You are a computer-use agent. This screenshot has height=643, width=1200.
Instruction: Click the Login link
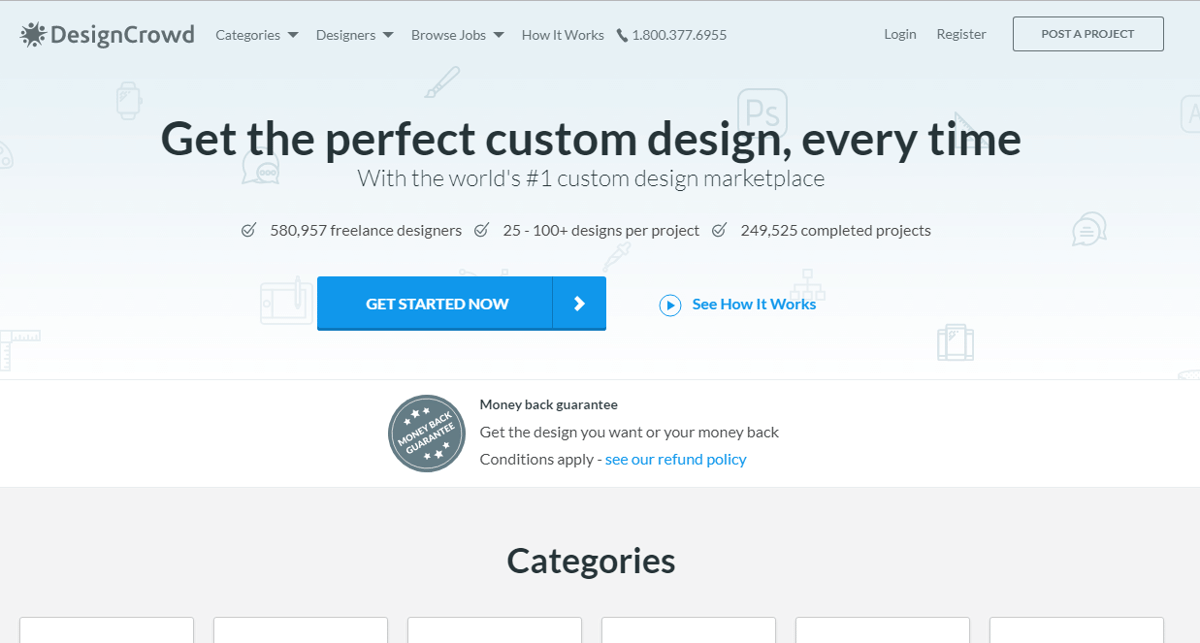tap(899, 34)
